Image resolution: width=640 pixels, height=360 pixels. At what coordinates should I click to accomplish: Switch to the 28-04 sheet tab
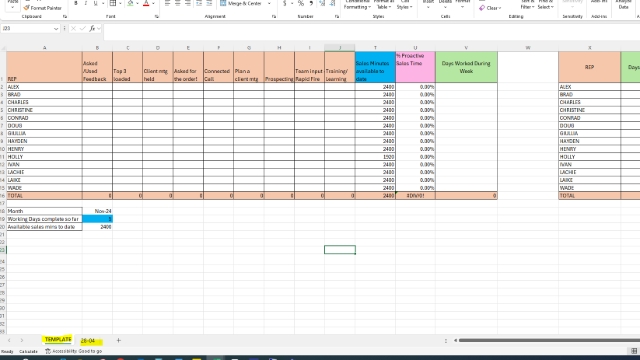point(88,340)
